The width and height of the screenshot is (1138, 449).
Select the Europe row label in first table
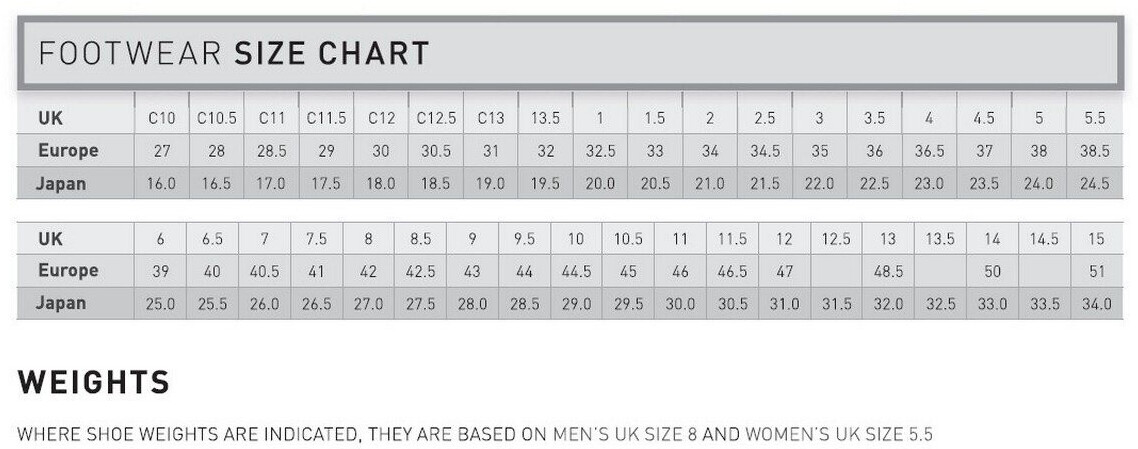[x=67, y=150]
